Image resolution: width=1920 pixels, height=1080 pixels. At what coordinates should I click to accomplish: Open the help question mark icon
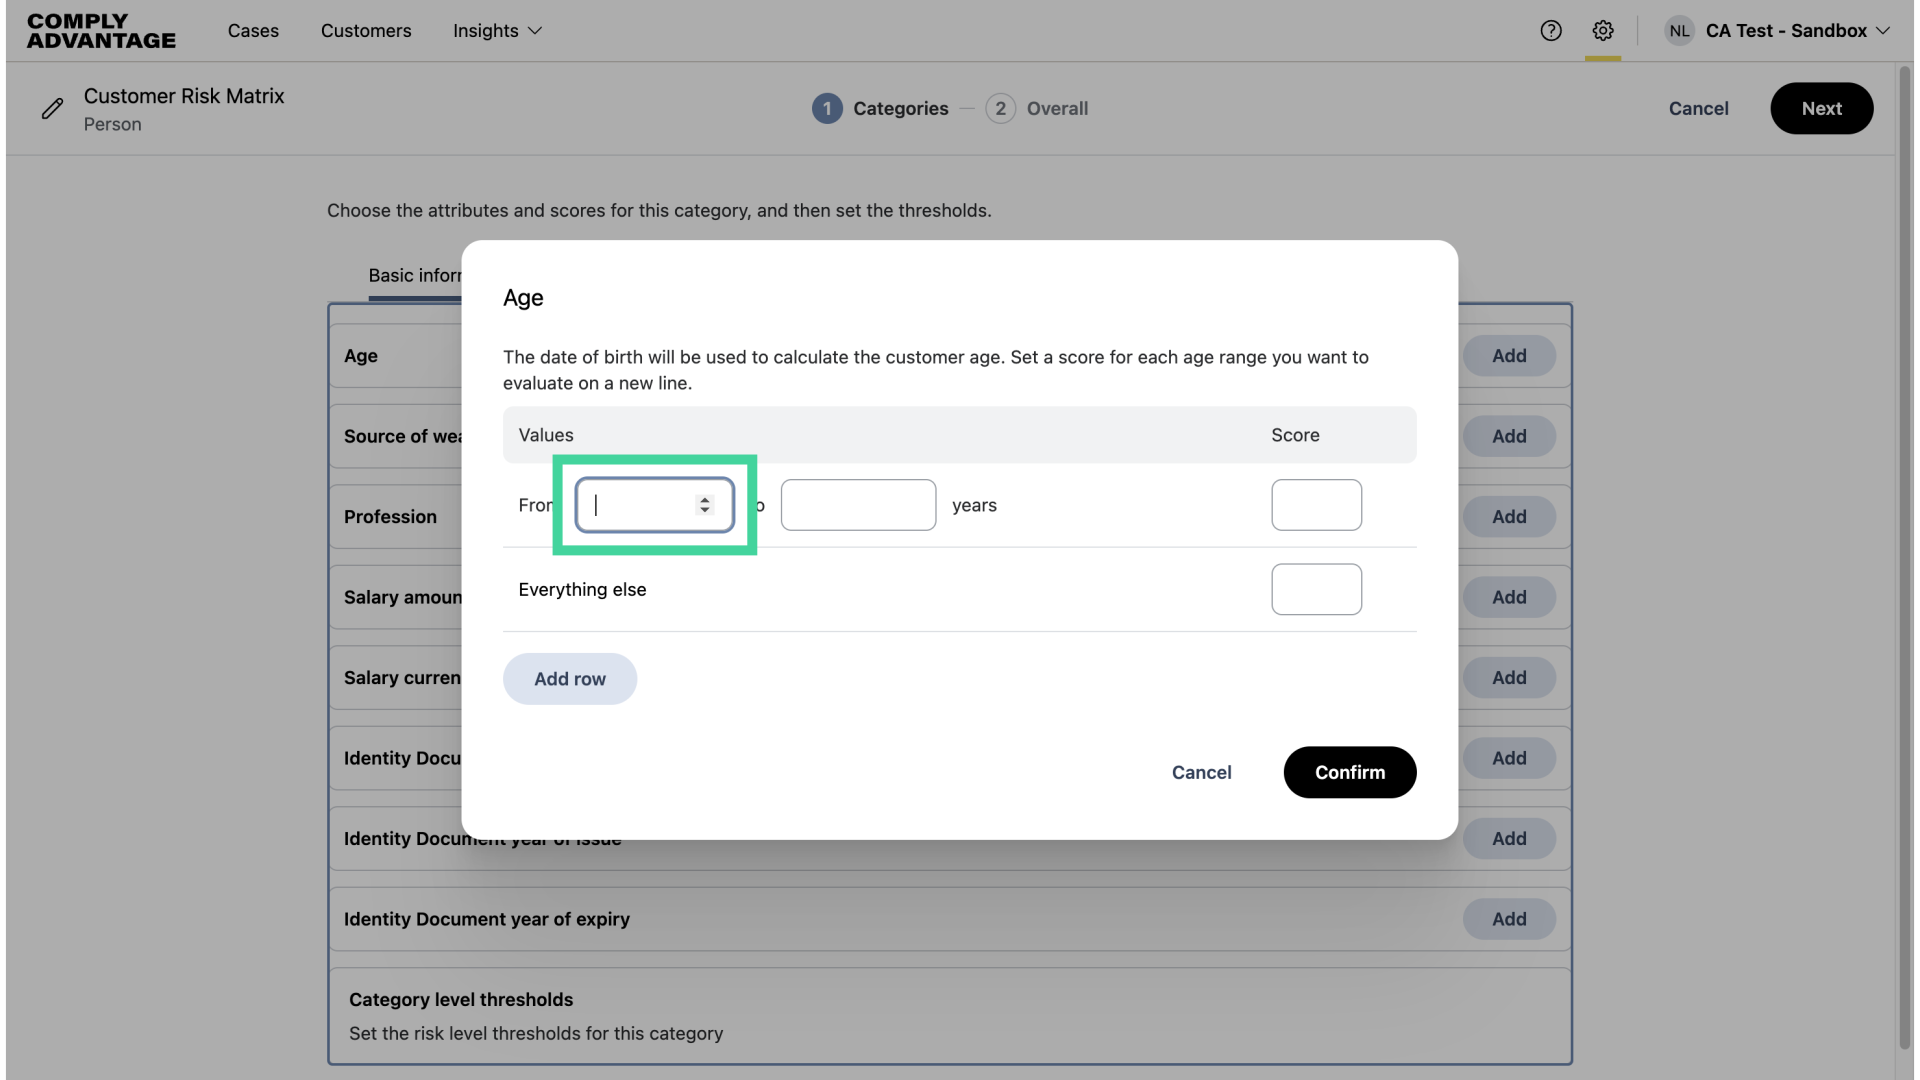point(1551,31)
